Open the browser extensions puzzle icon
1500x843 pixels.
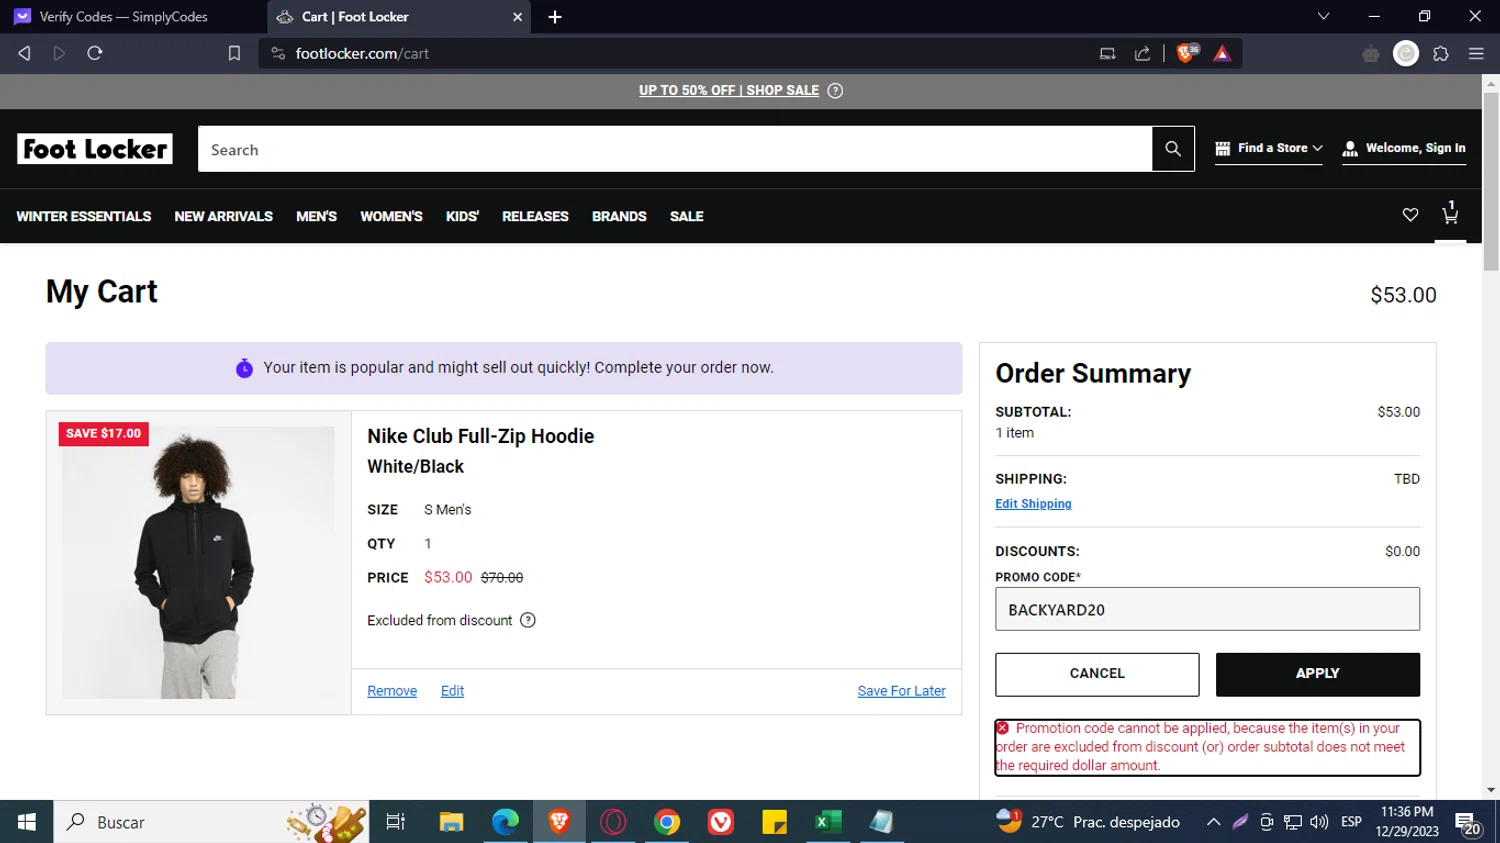1440,54
